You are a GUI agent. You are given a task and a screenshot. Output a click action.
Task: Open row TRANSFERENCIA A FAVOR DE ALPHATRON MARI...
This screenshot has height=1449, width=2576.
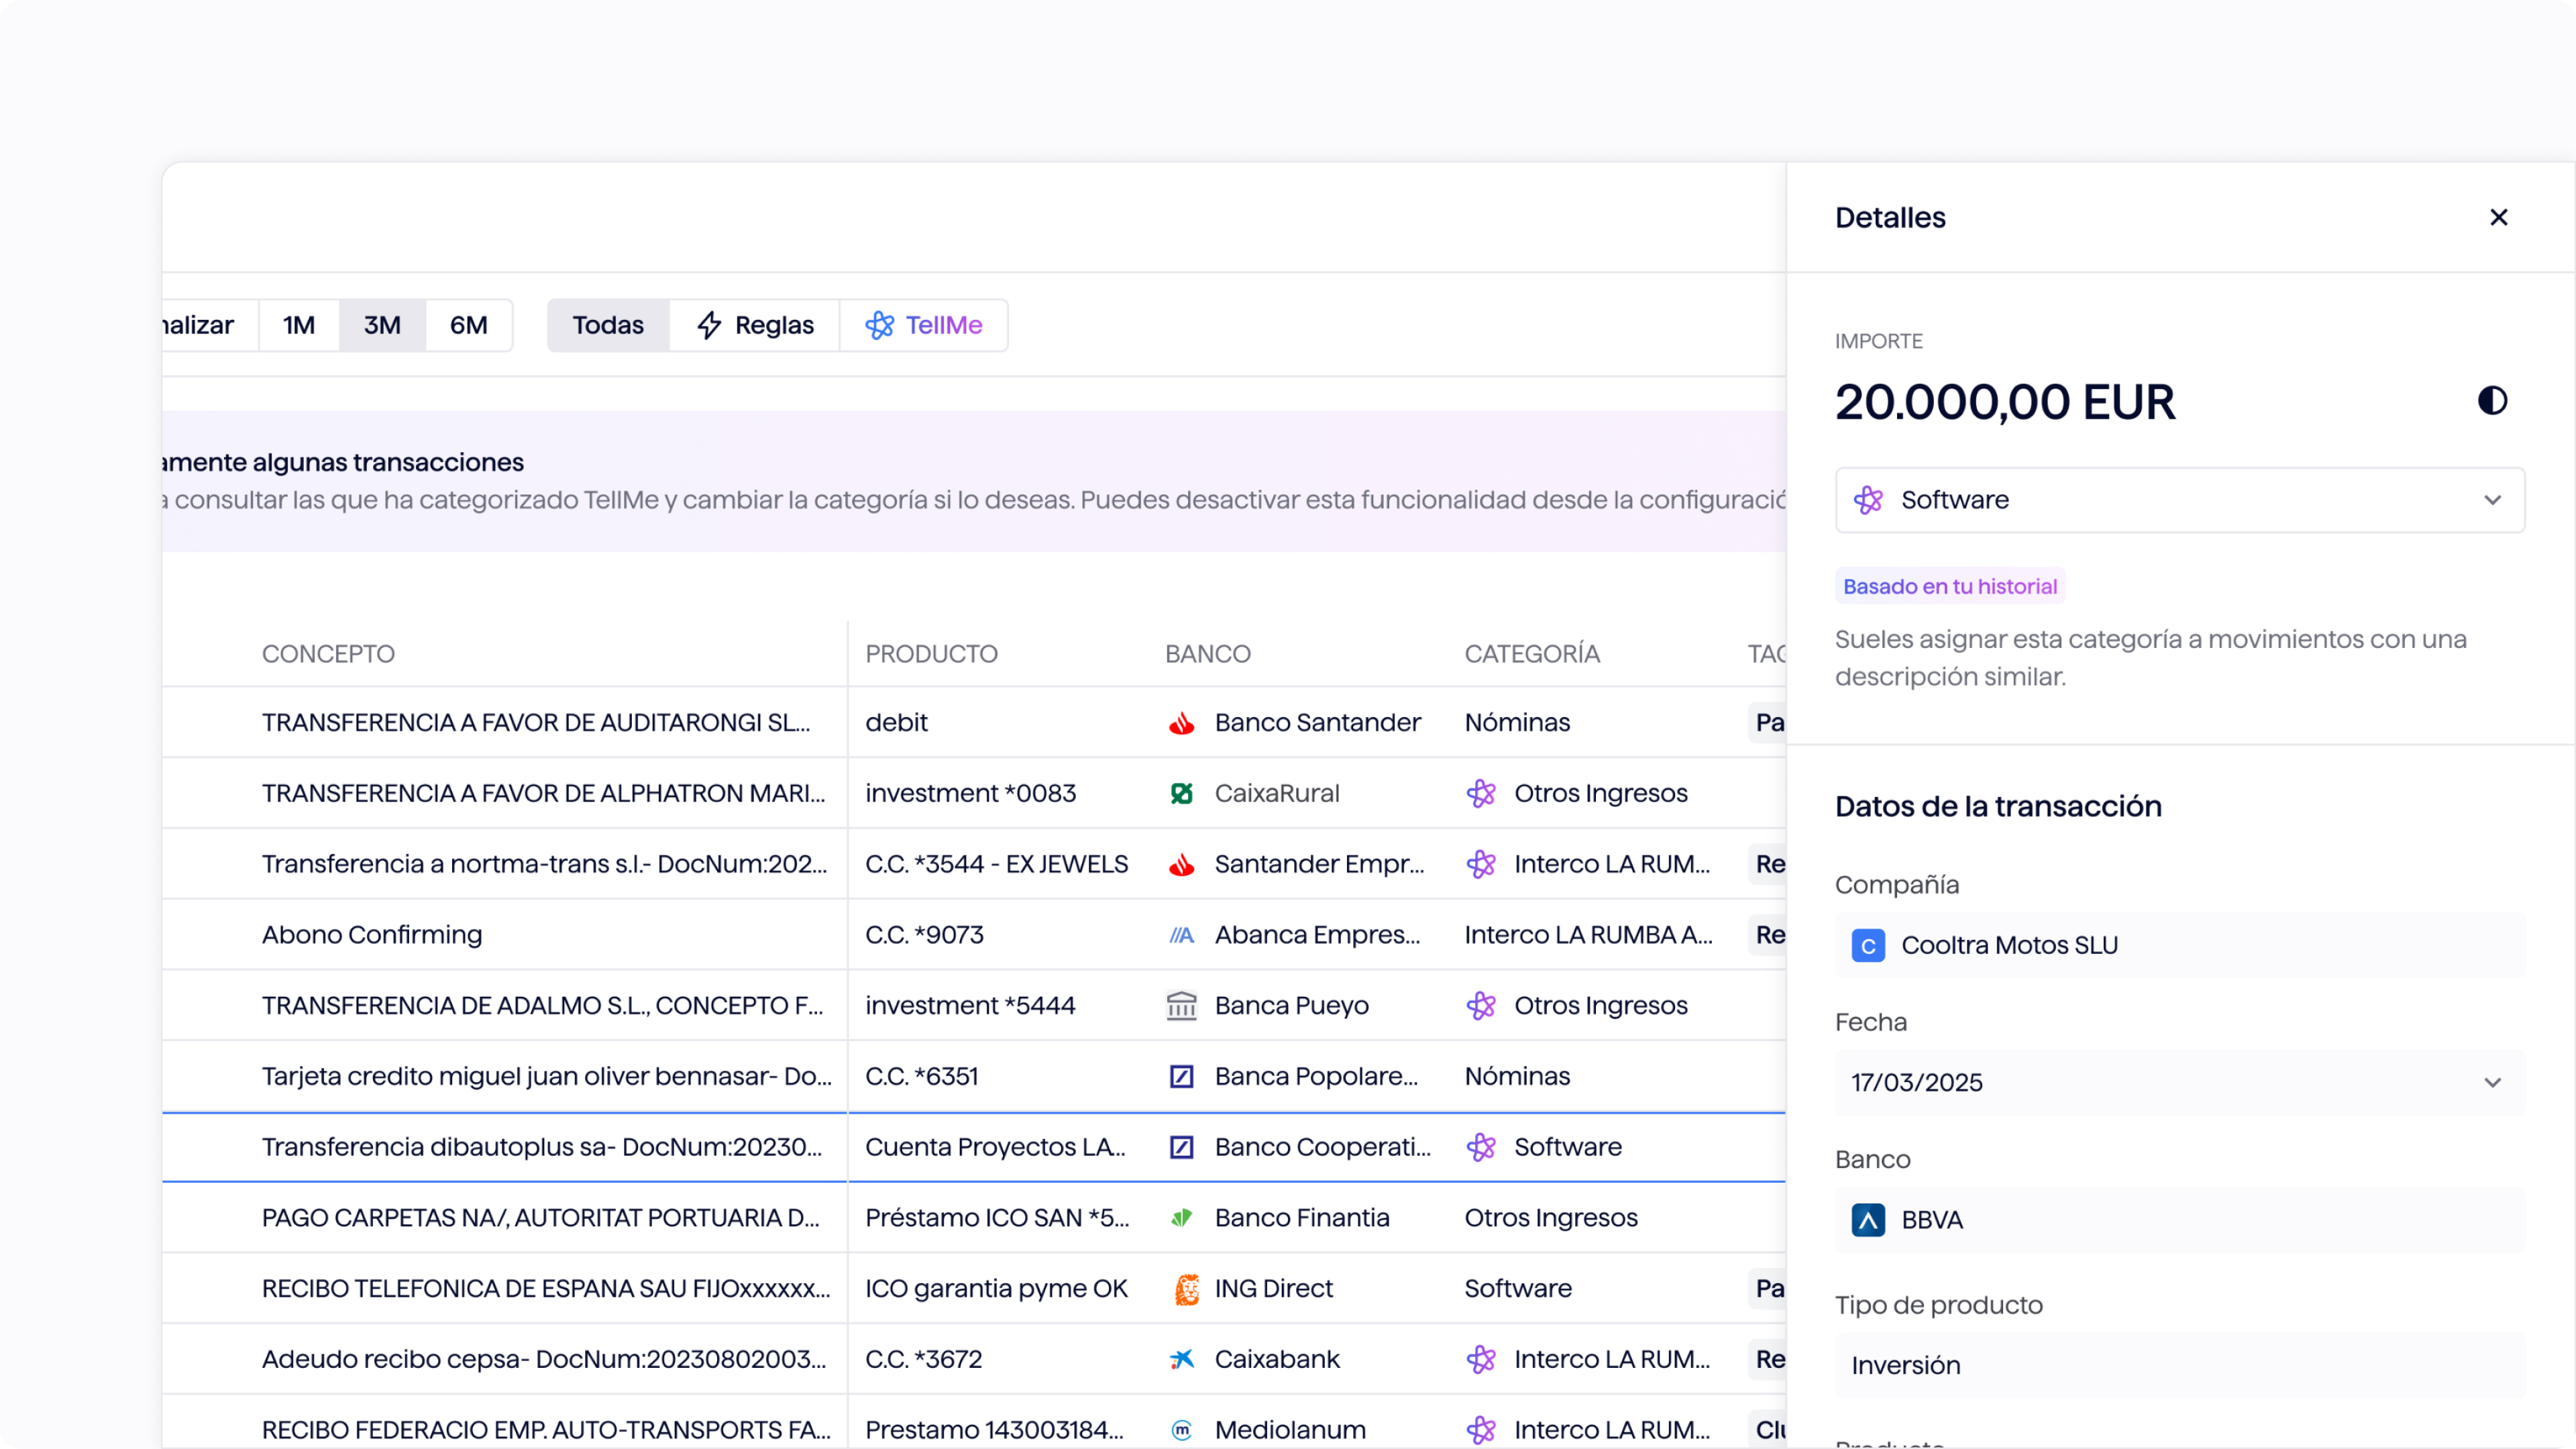click(974, 793)
